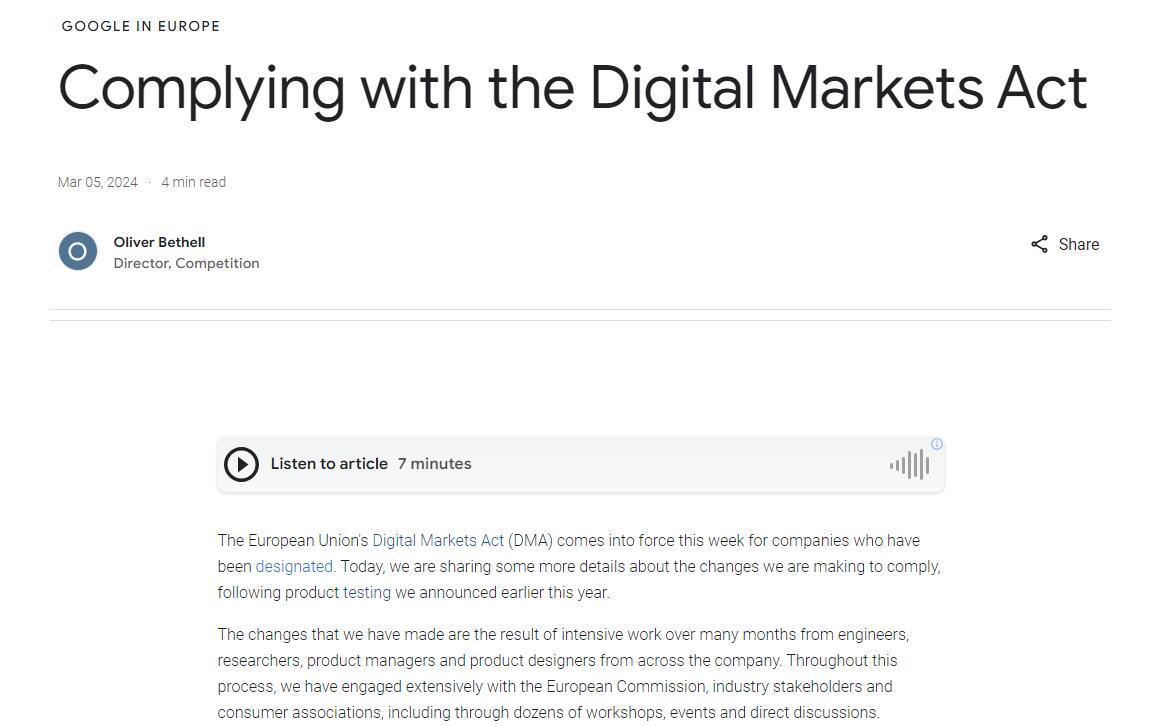Click the "7 minutes" duration text
The image size is (1150, 726).
click(434, 464)
